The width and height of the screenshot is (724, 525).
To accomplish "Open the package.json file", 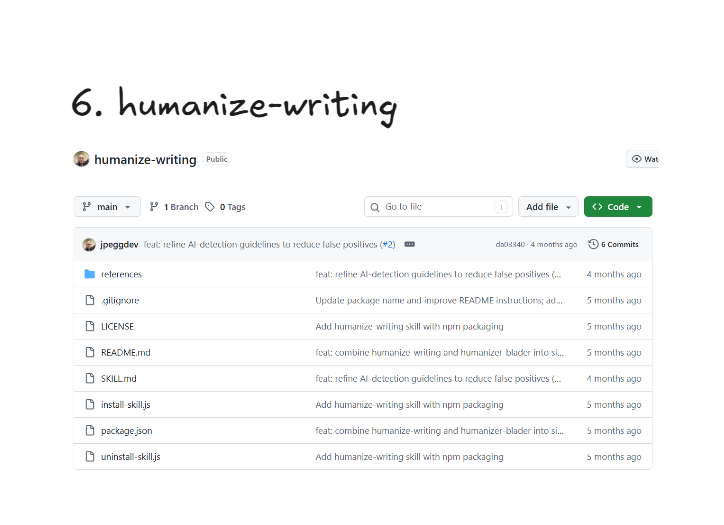I will click(x=127, y=431).
